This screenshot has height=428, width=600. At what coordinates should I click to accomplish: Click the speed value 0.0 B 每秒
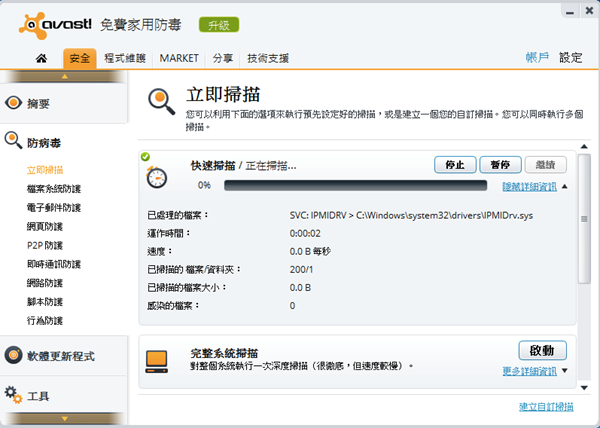310,251
